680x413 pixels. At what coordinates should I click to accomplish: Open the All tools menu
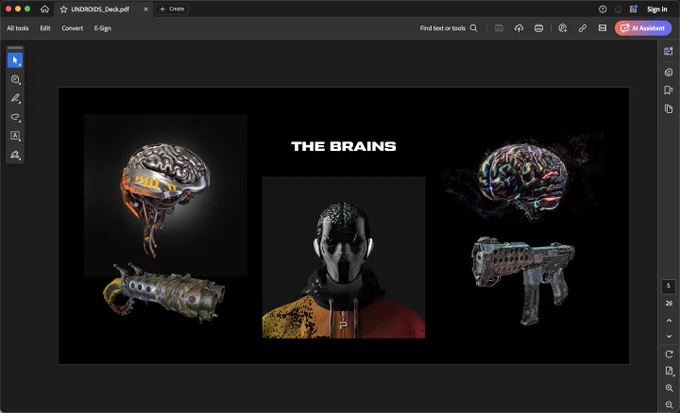(18, 28)
